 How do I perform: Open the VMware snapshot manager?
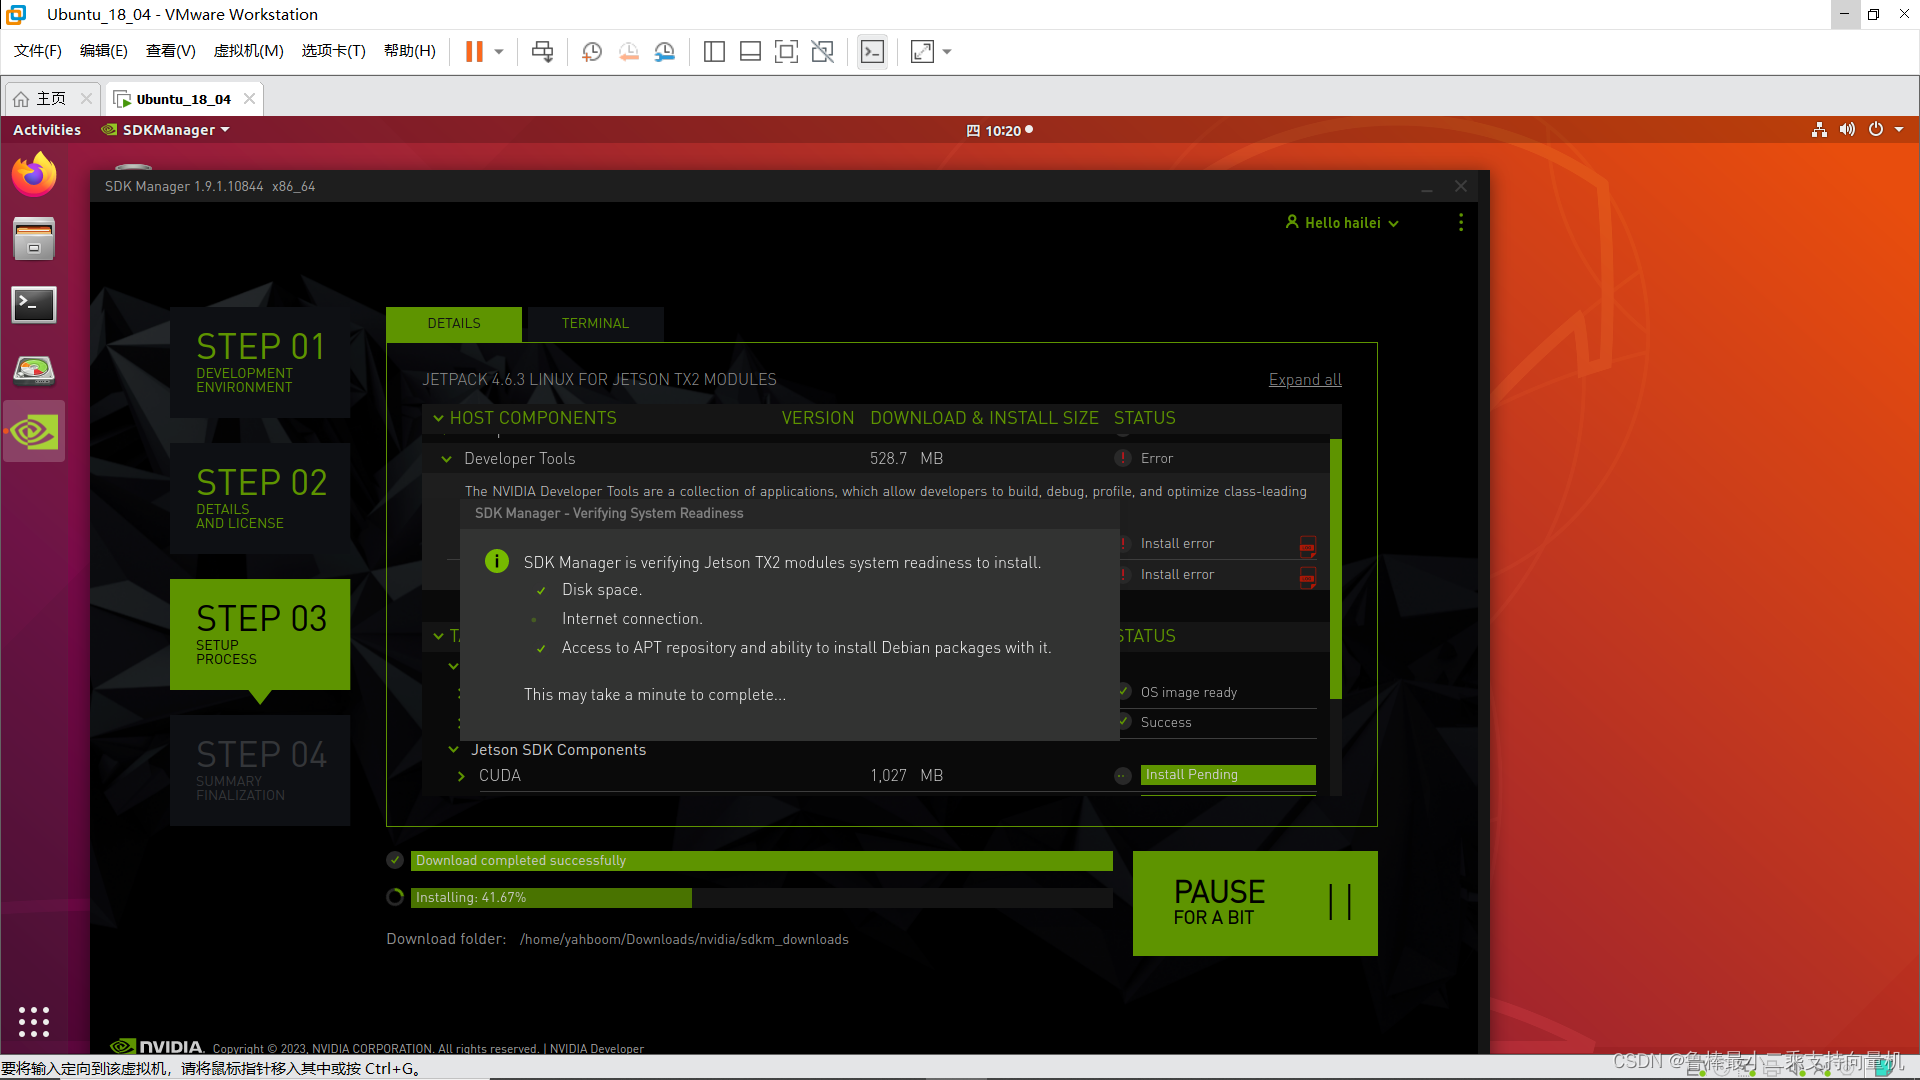(664, 52)
